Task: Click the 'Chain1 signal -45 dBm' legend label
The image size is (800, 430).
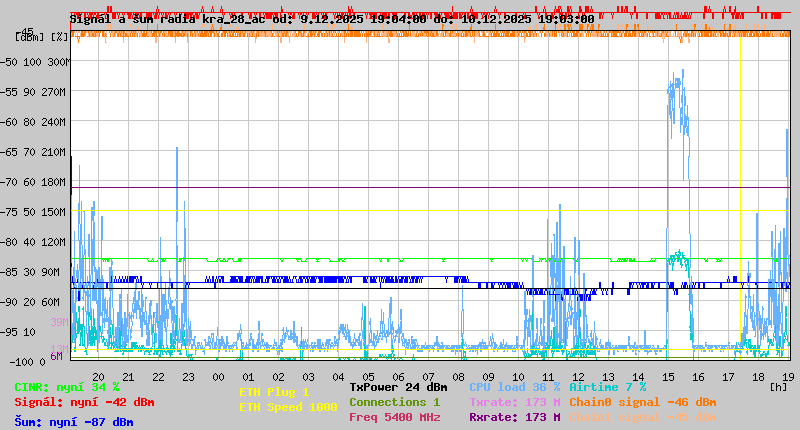Action: (642, 417)
